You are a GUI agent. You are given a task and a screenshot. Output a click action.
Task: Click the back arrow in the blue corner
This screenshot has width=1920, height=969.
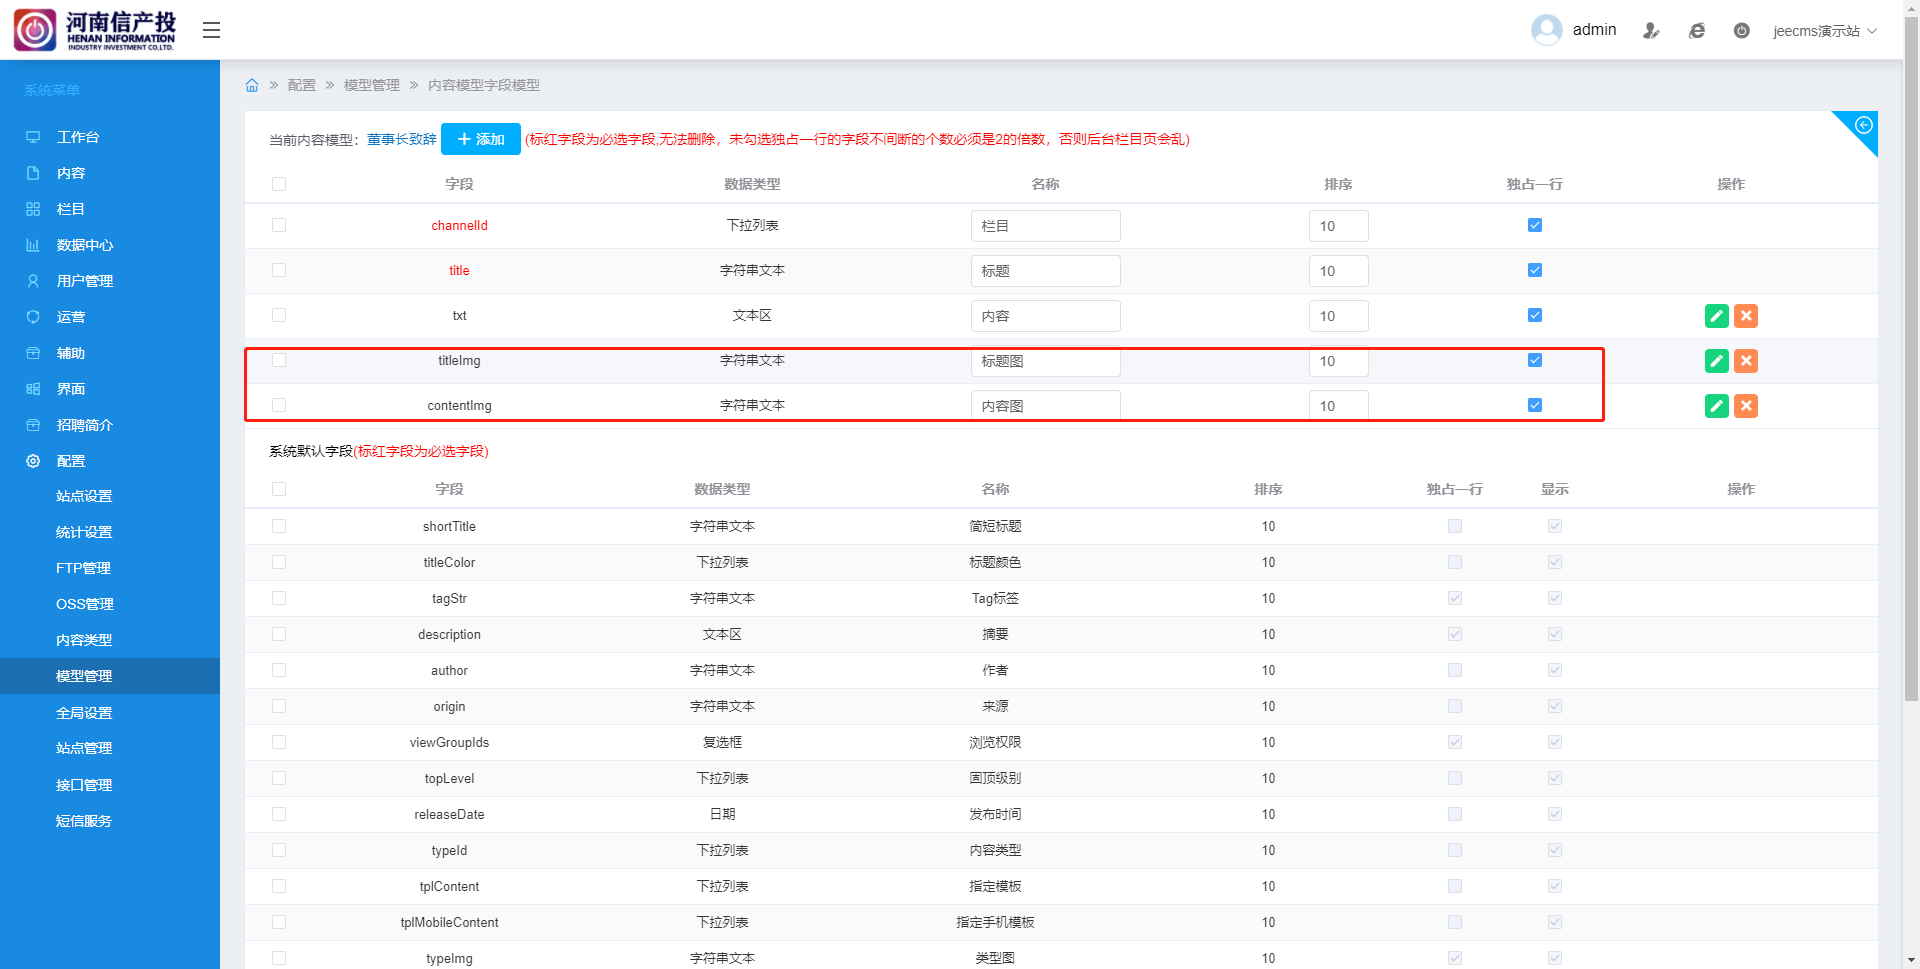(1864, 125)
